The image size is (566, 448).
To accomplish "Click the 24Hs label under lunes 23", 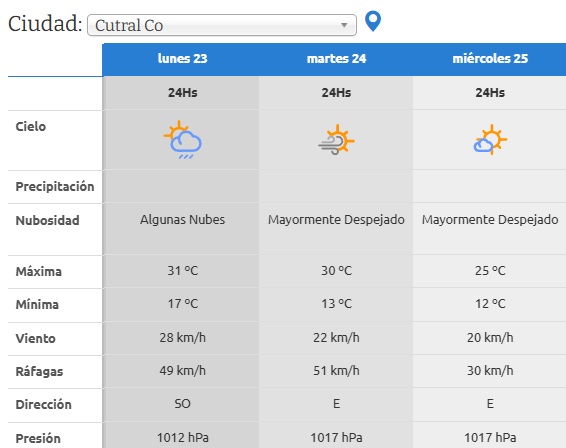I will tap(183, 93).
